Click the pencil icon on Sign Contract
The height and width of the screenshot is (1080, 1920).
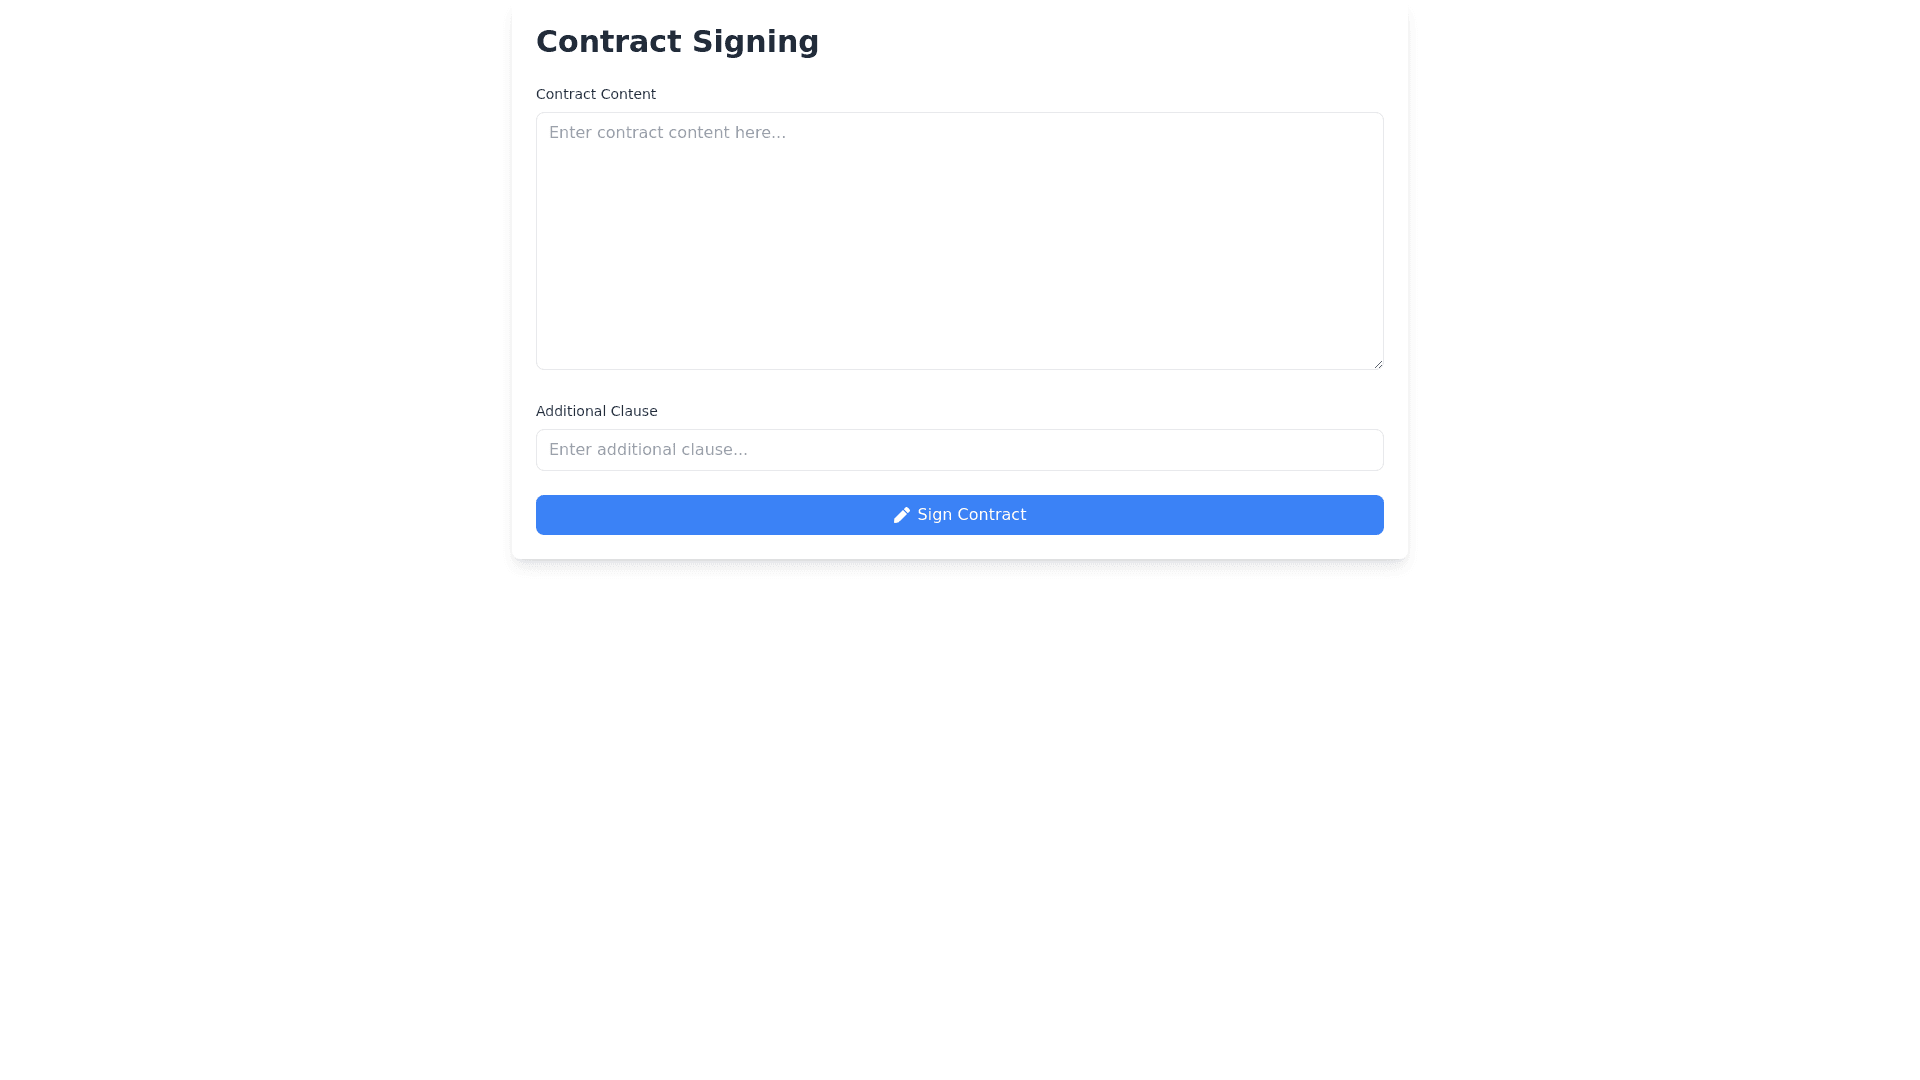901,515
